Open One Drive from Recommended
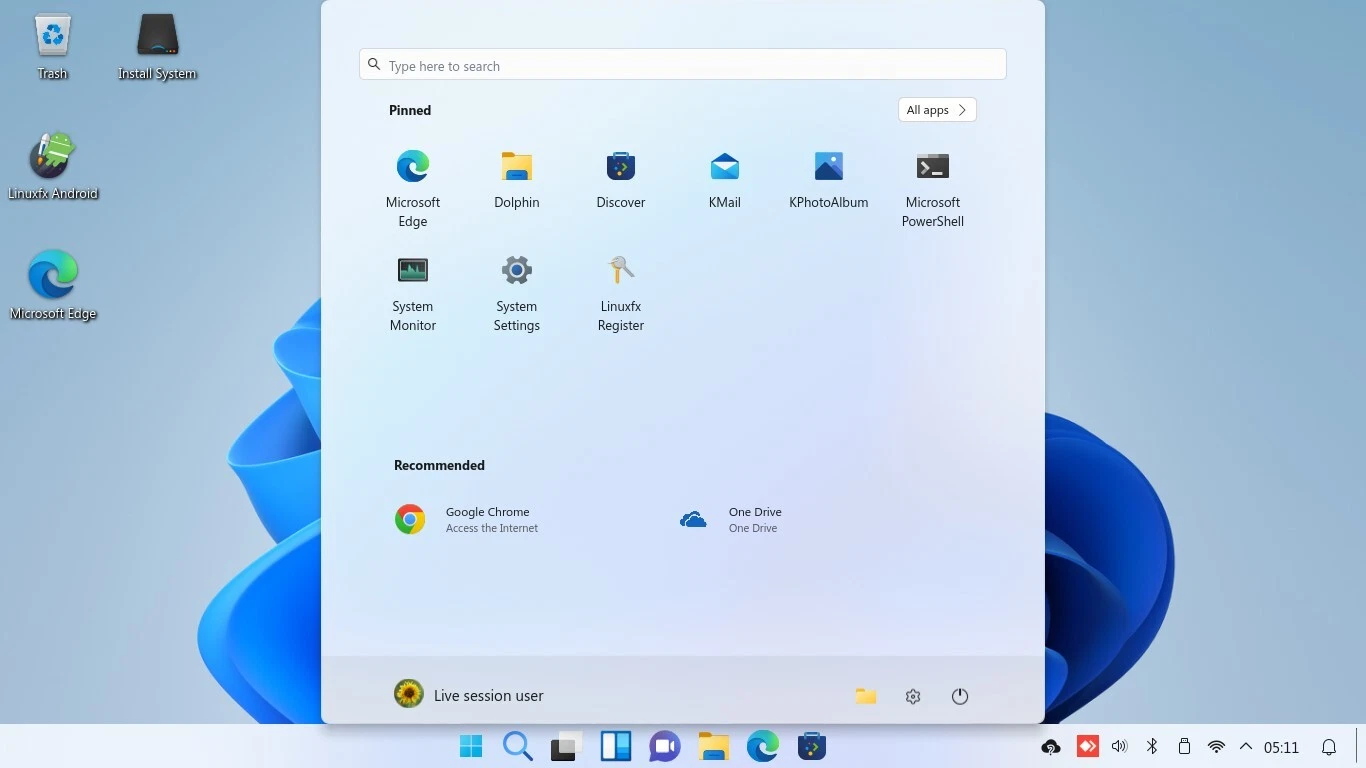1366x768 pixels. point(731,519)
